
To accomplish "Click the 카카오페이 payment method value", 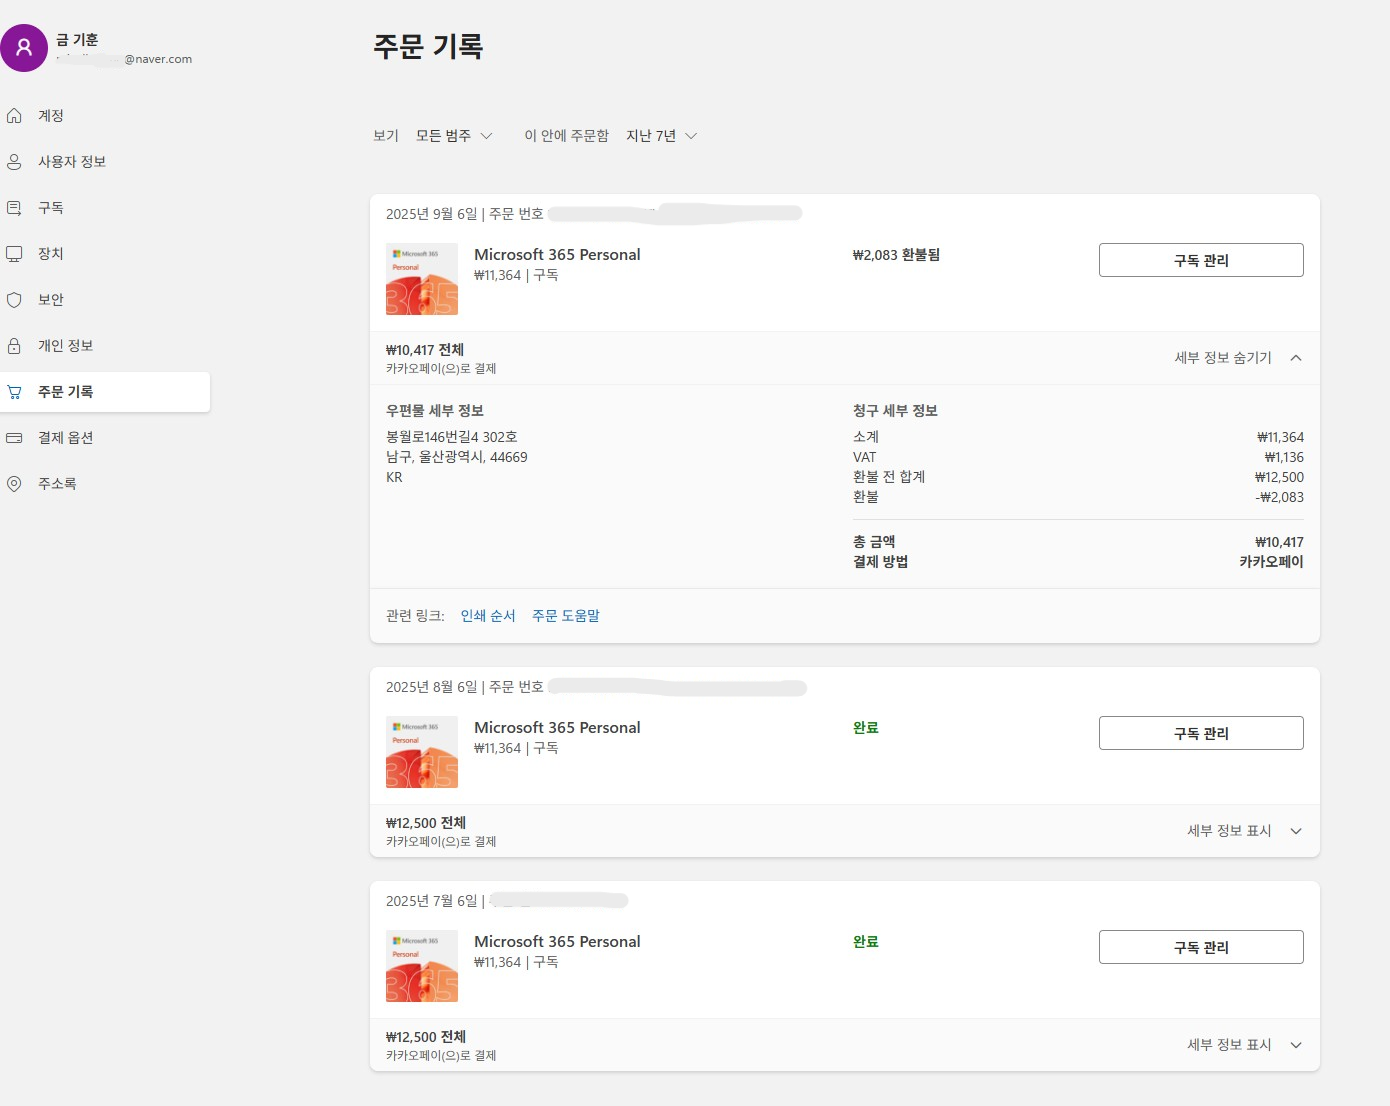I will (1271, 562).
